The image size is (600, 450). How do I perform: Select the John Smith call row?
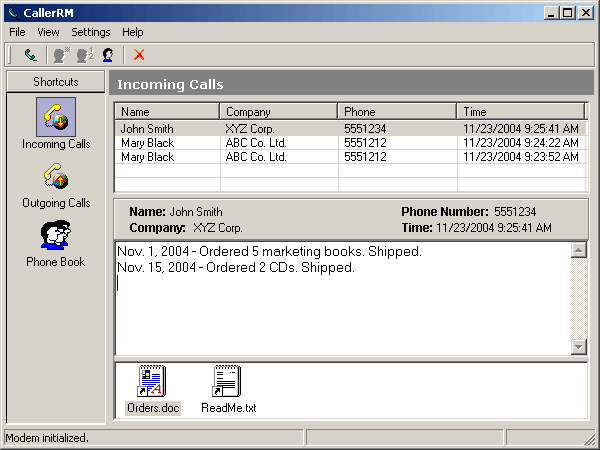tap(351, 129)
